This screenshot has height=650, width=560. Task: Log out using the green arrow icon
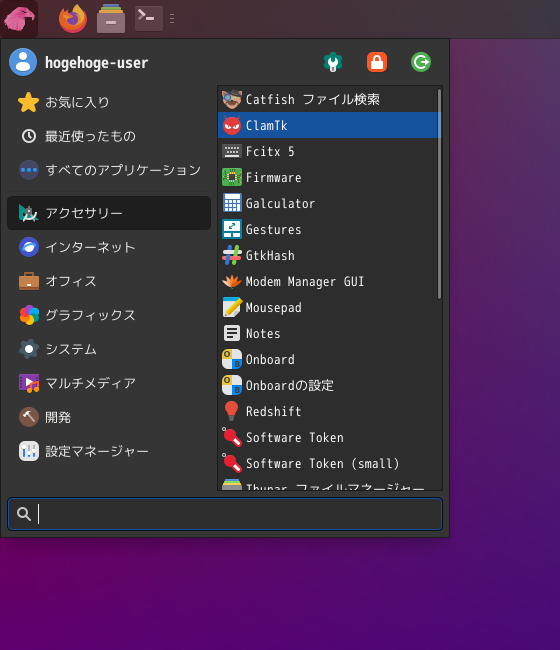[421, 62]
